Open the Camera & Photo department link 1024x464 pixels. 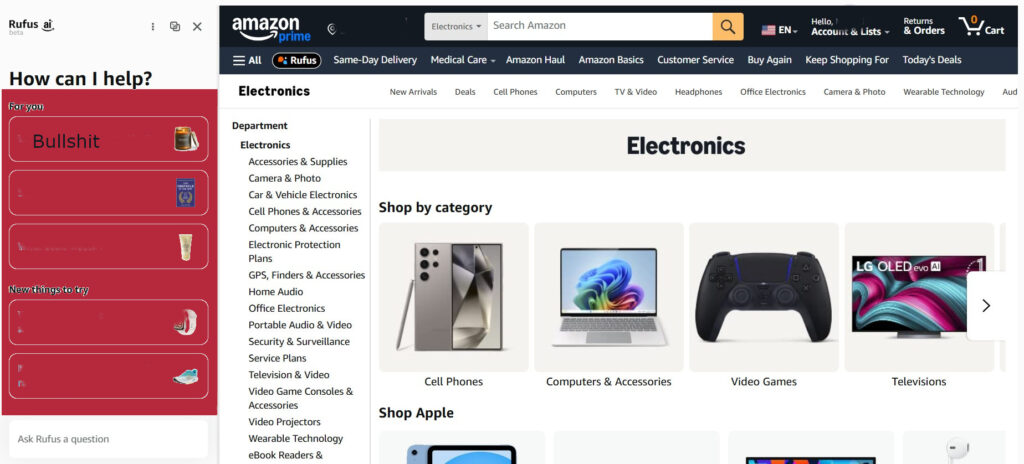point(285,178)
